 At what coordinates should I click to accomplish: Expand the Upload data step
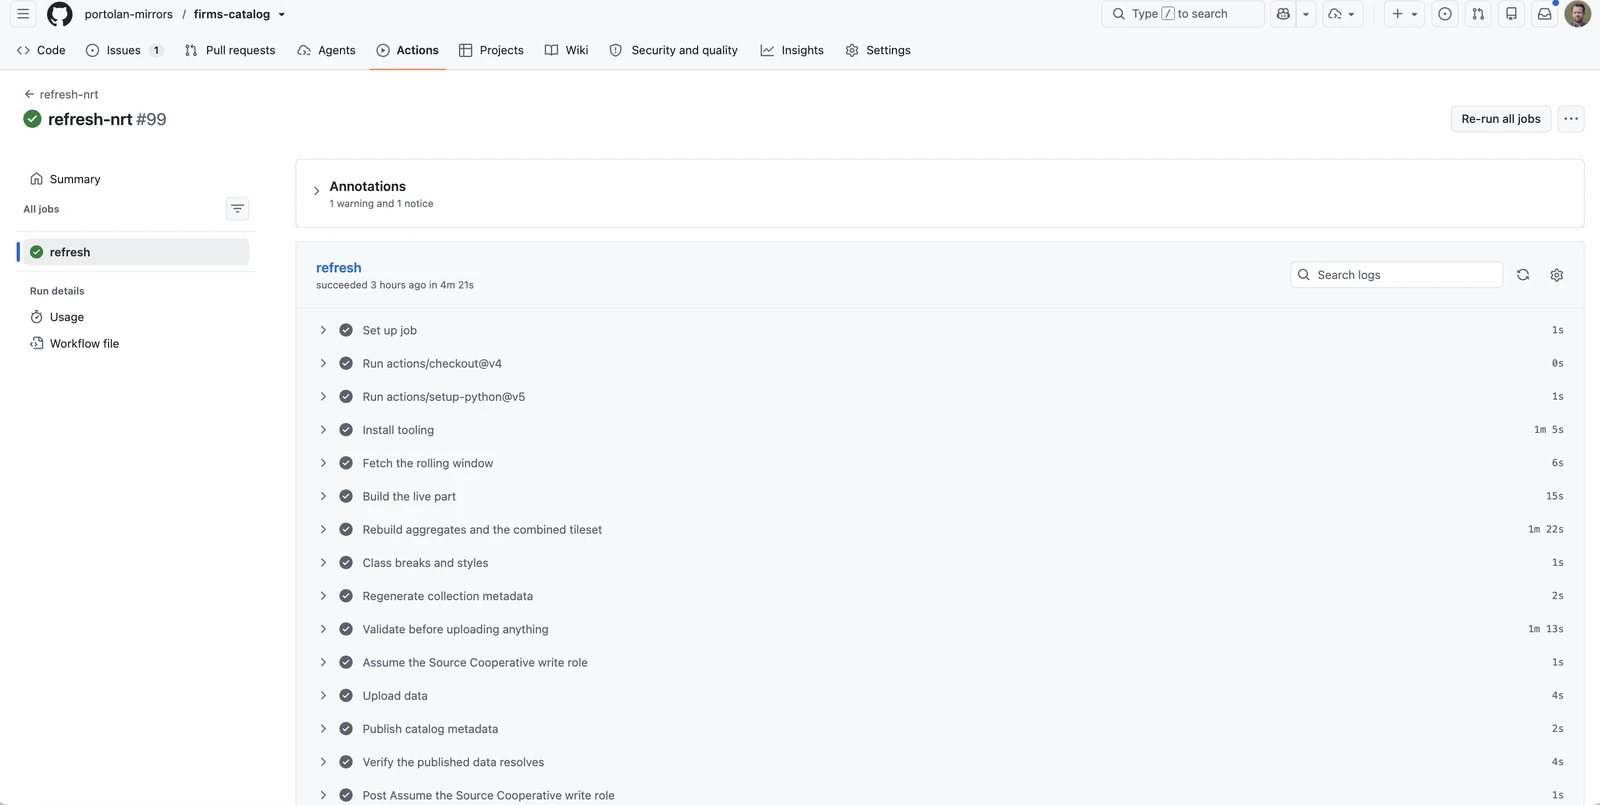[x=323, y=696]
